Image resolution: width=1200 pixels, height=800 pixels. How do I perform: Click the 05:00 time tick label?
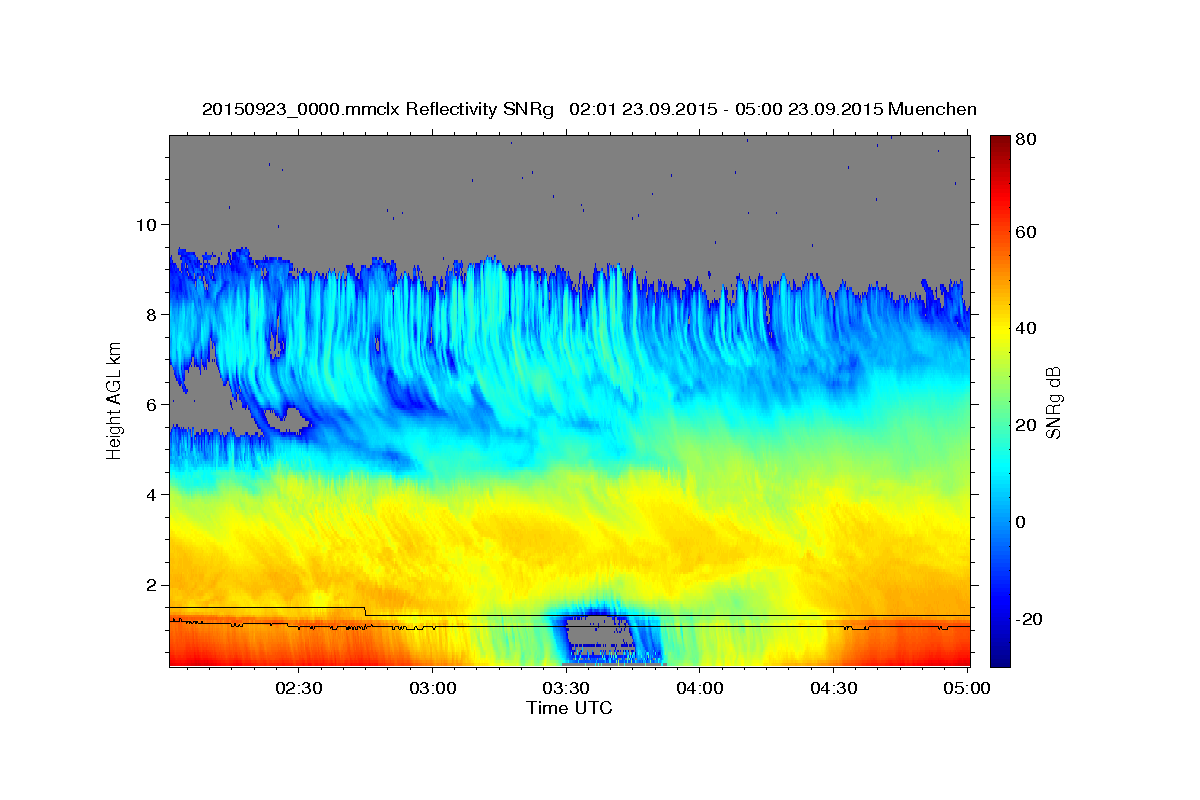tap(967, 688)
